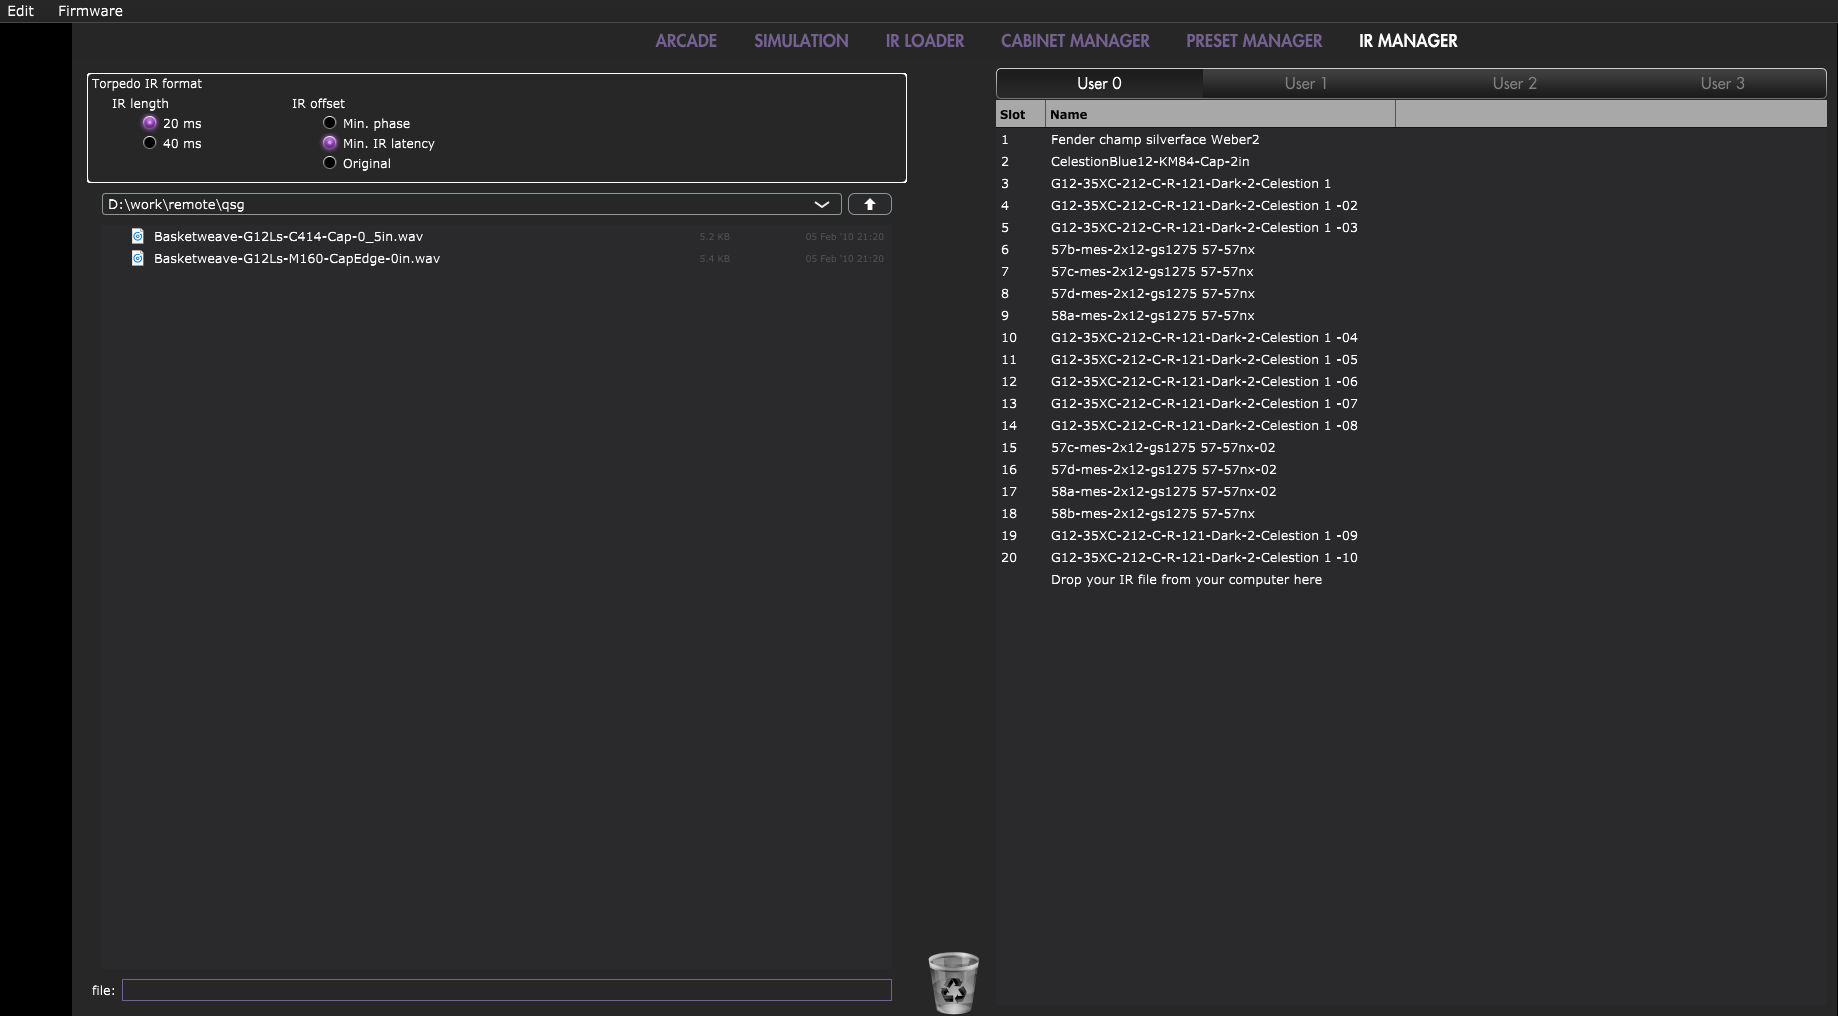Screen dimensions: 1838x1016
Task: Open the Edit menu
Action: [x=20, y=11]
